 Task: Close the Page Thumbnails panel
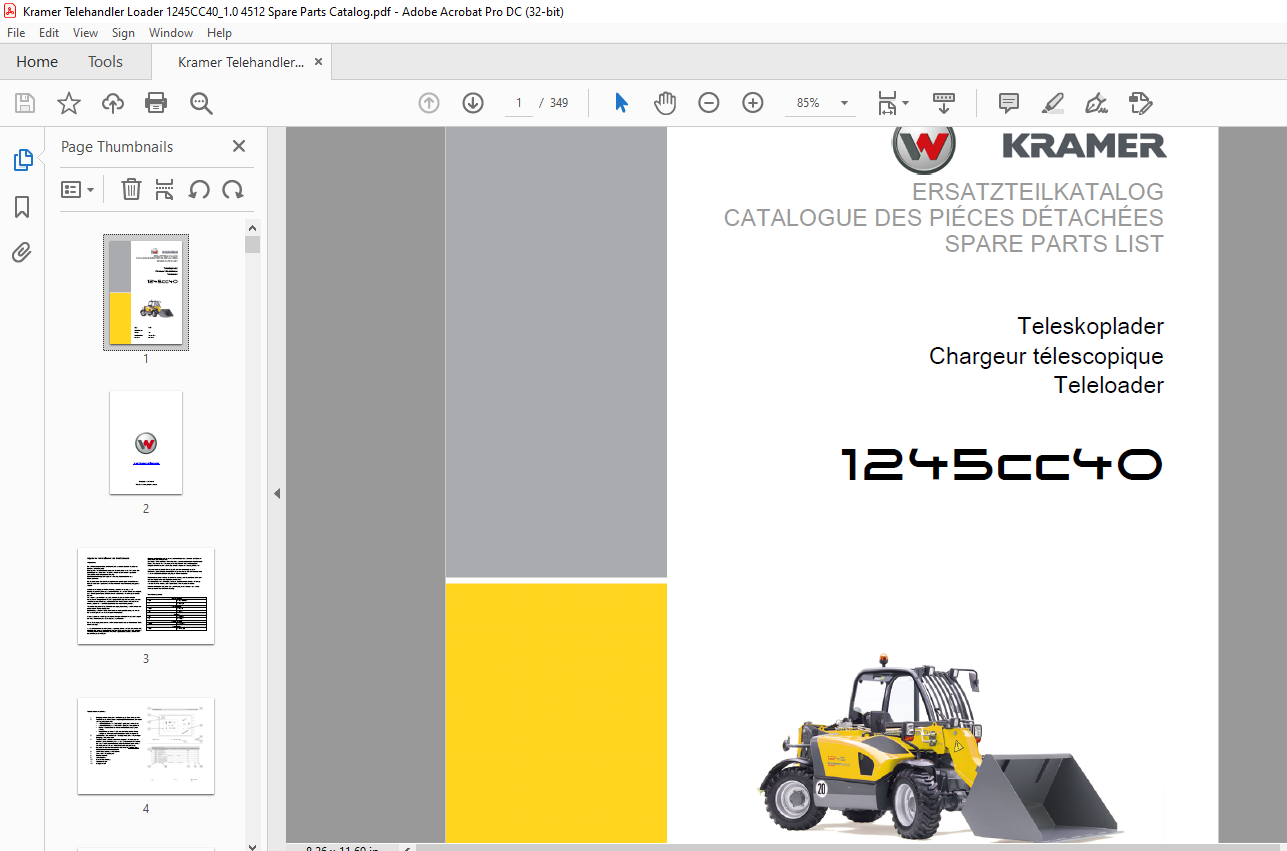[x=239, y=147]
